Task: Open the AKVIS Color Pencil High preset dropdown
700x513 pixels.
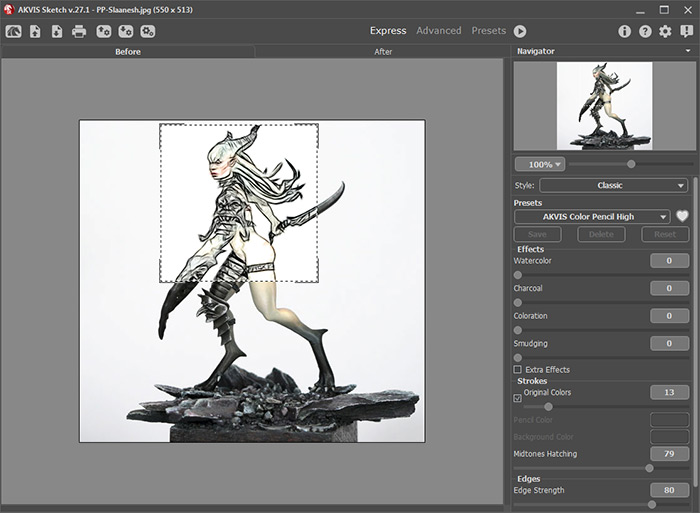Action: pyautogui.click(x=592, y=217)
